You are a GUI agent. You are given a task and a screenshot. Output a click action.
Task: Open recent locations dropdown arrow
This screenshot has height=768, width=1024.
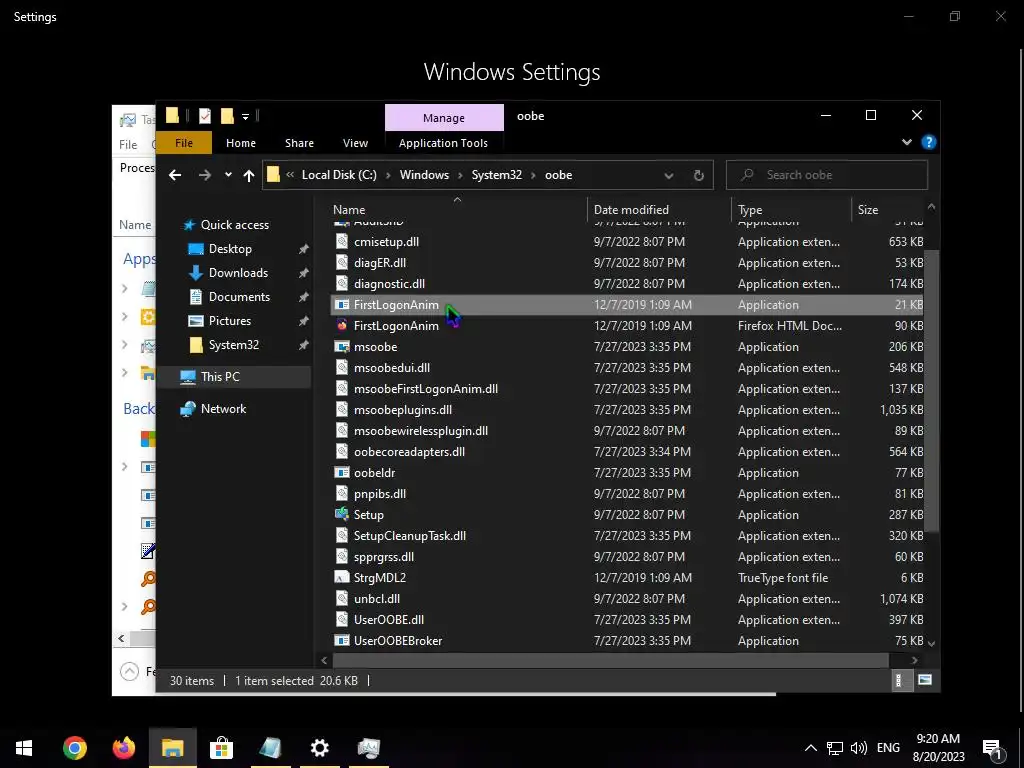[x=228, y=174]
